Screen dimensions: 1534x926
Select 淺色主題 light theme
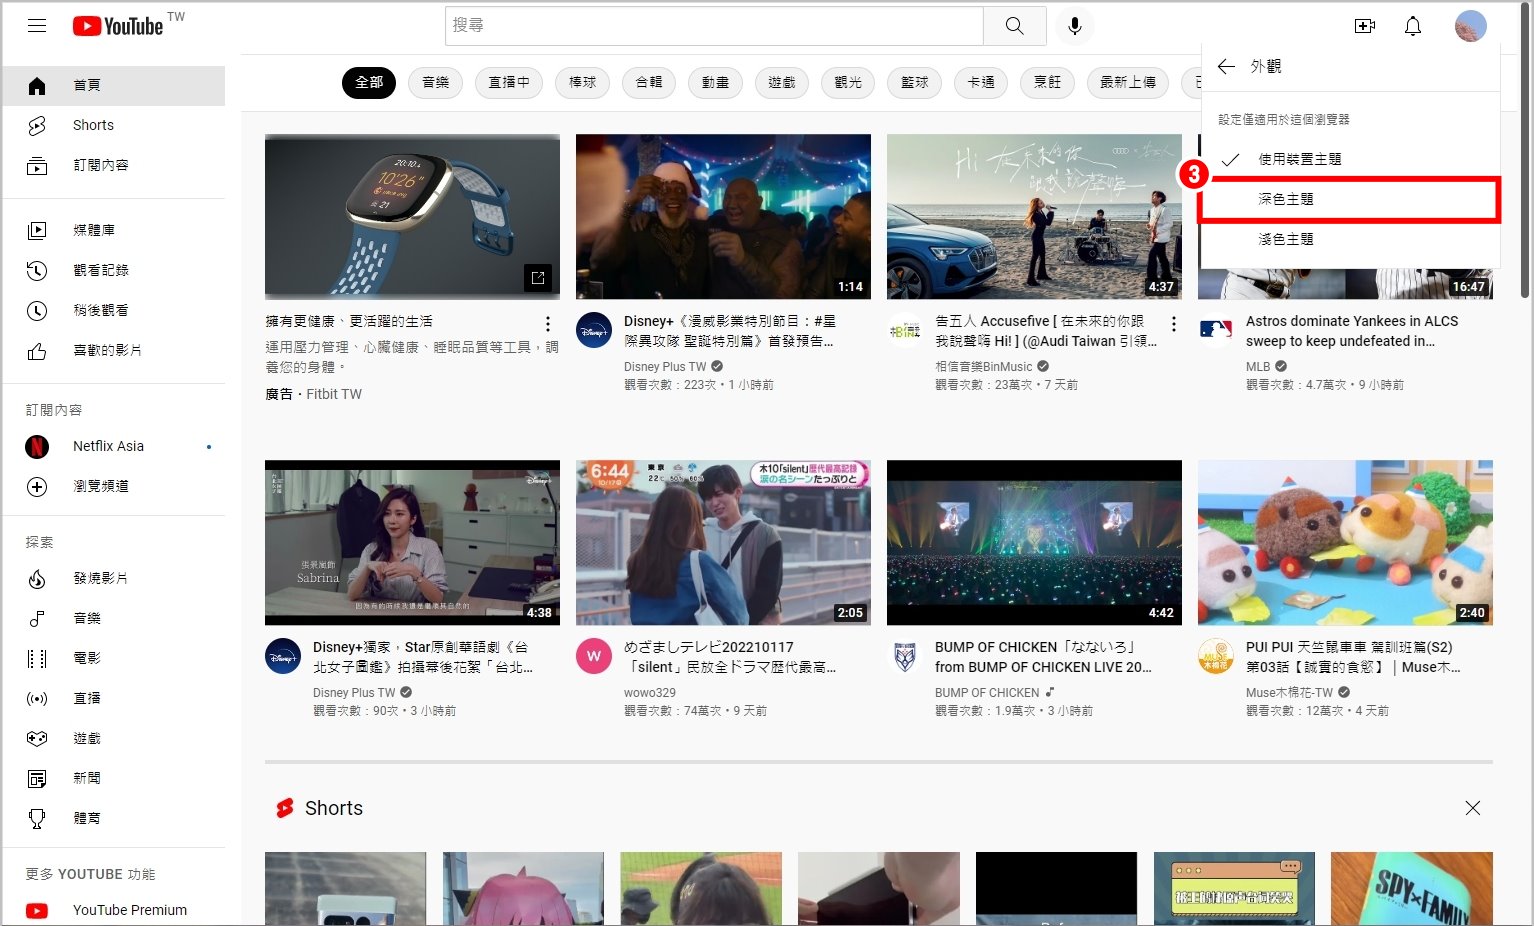pos(1350,239)
